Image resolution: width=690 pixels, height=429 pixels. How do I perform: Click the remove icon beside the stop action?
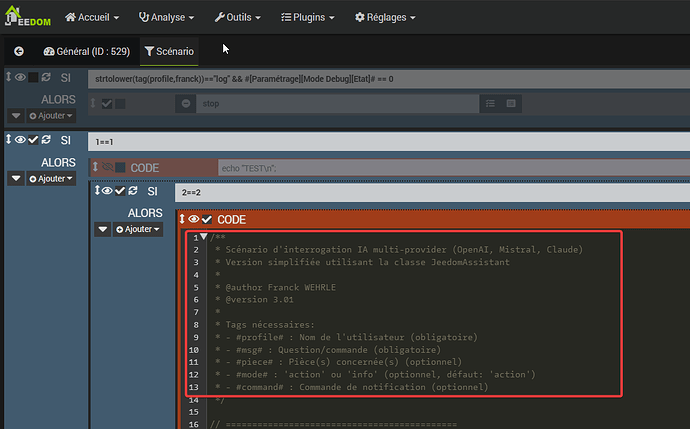(186, 103)
